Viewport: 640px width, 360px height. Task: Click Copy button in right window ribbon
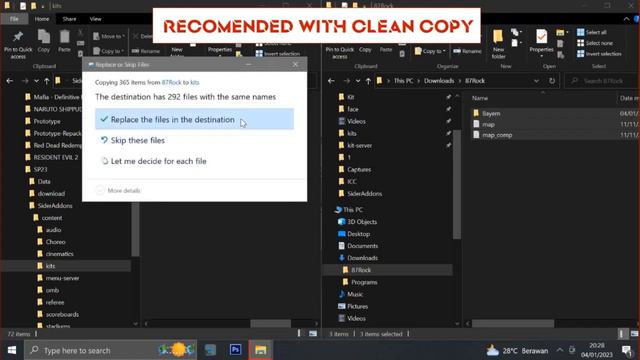point(365,49)
